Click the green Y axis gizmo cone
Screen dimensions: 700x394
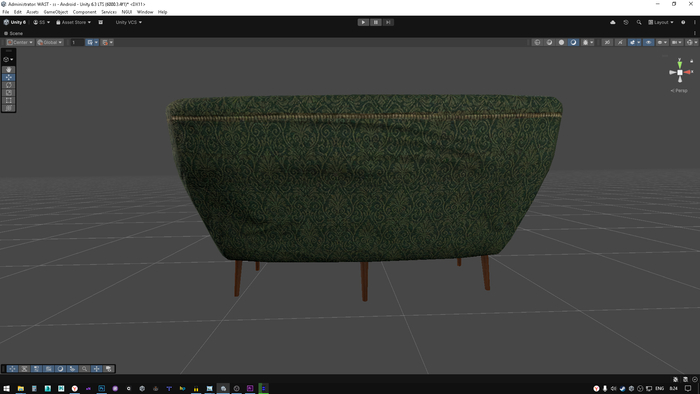679,64
